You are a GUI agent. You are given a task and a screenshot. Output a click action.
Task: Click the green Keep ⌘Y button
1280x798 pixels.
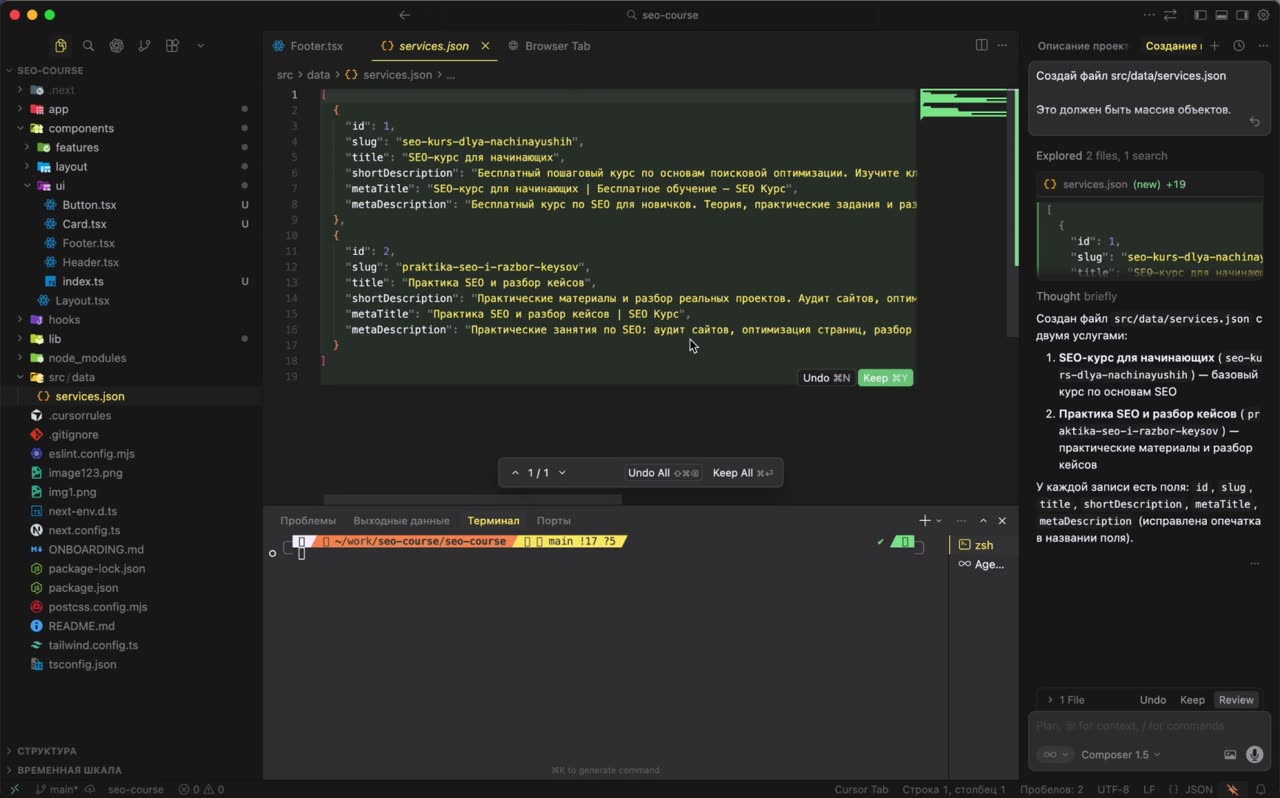(885, 377)
